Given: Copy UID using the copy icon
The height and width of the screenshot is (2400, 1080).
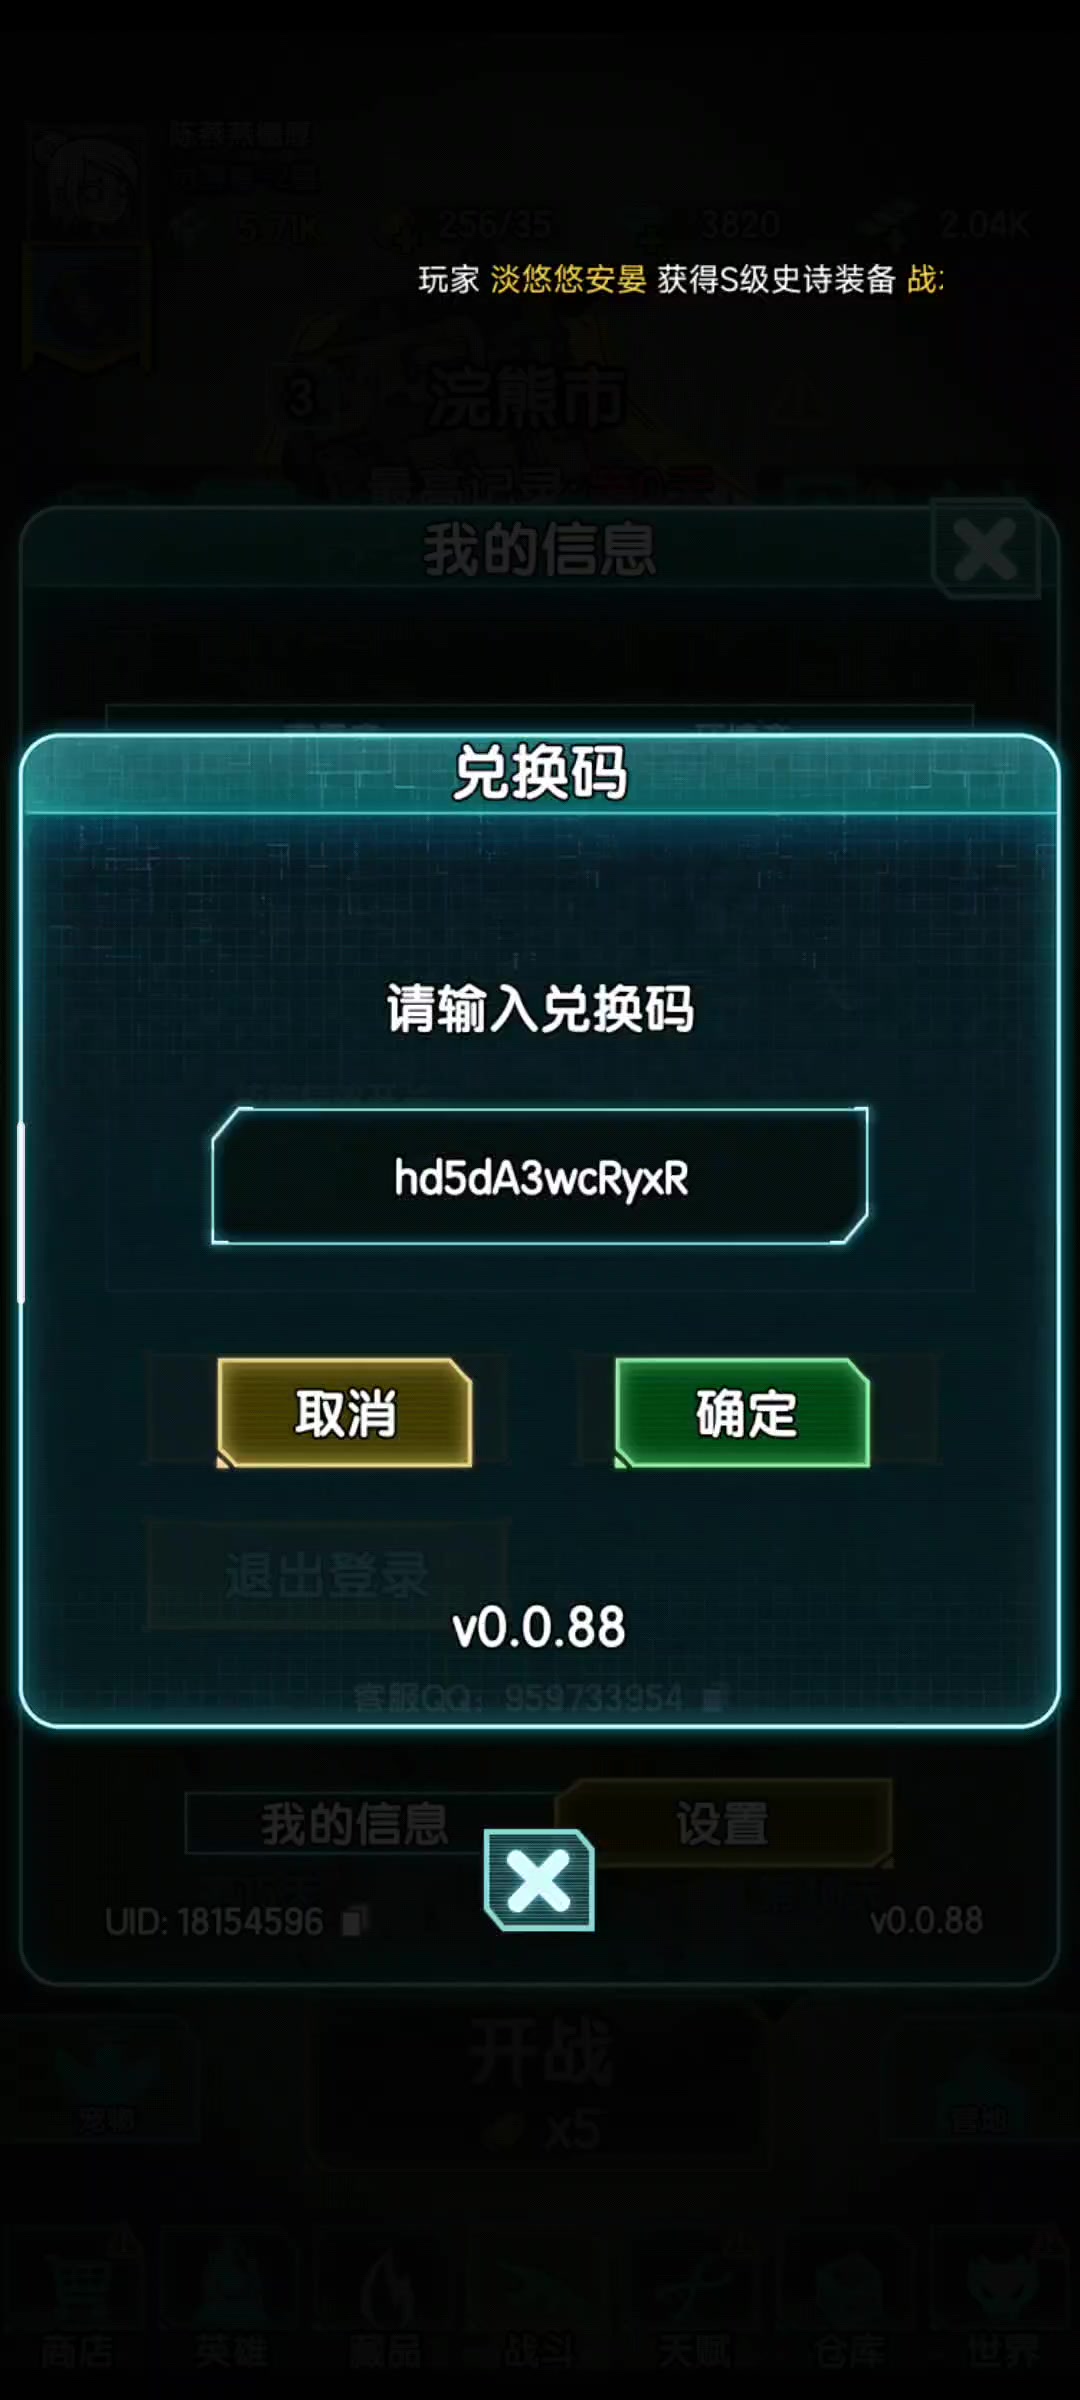Looking at the screenshot, I should pos(352,1922).
